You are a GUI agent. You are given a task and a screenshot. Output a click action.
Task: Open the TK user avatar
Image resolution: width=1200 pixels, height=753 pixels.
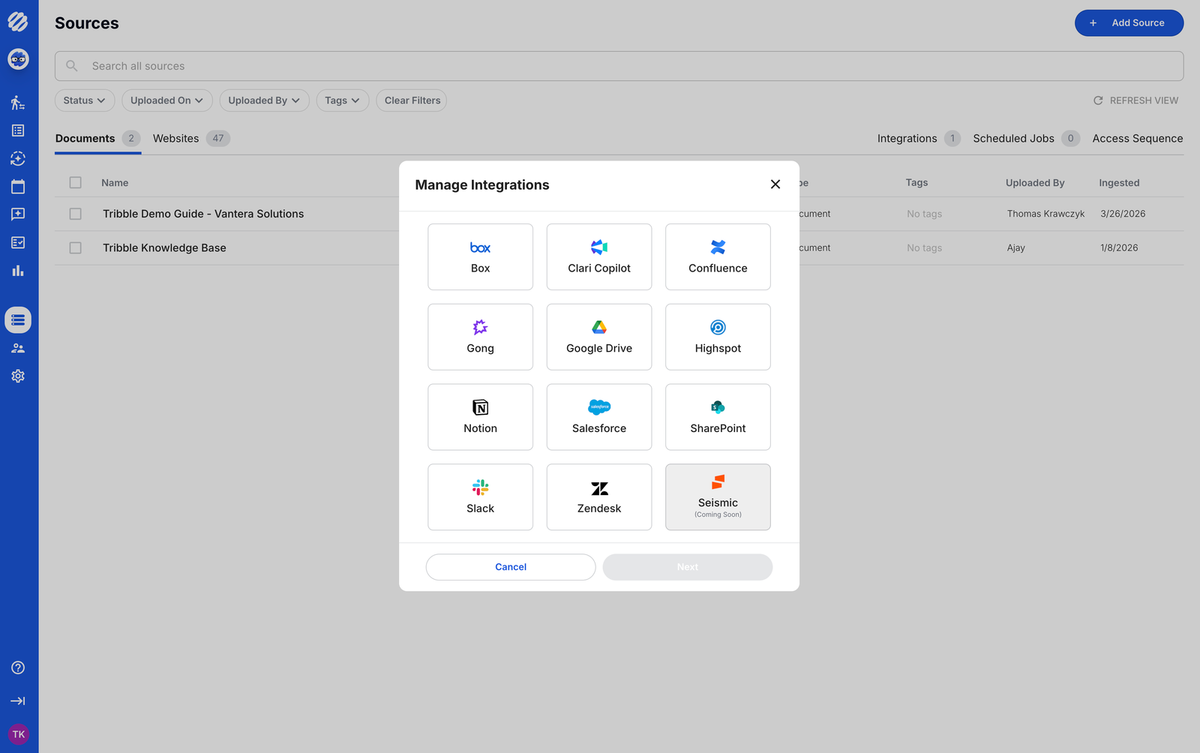tap(18, 734)
